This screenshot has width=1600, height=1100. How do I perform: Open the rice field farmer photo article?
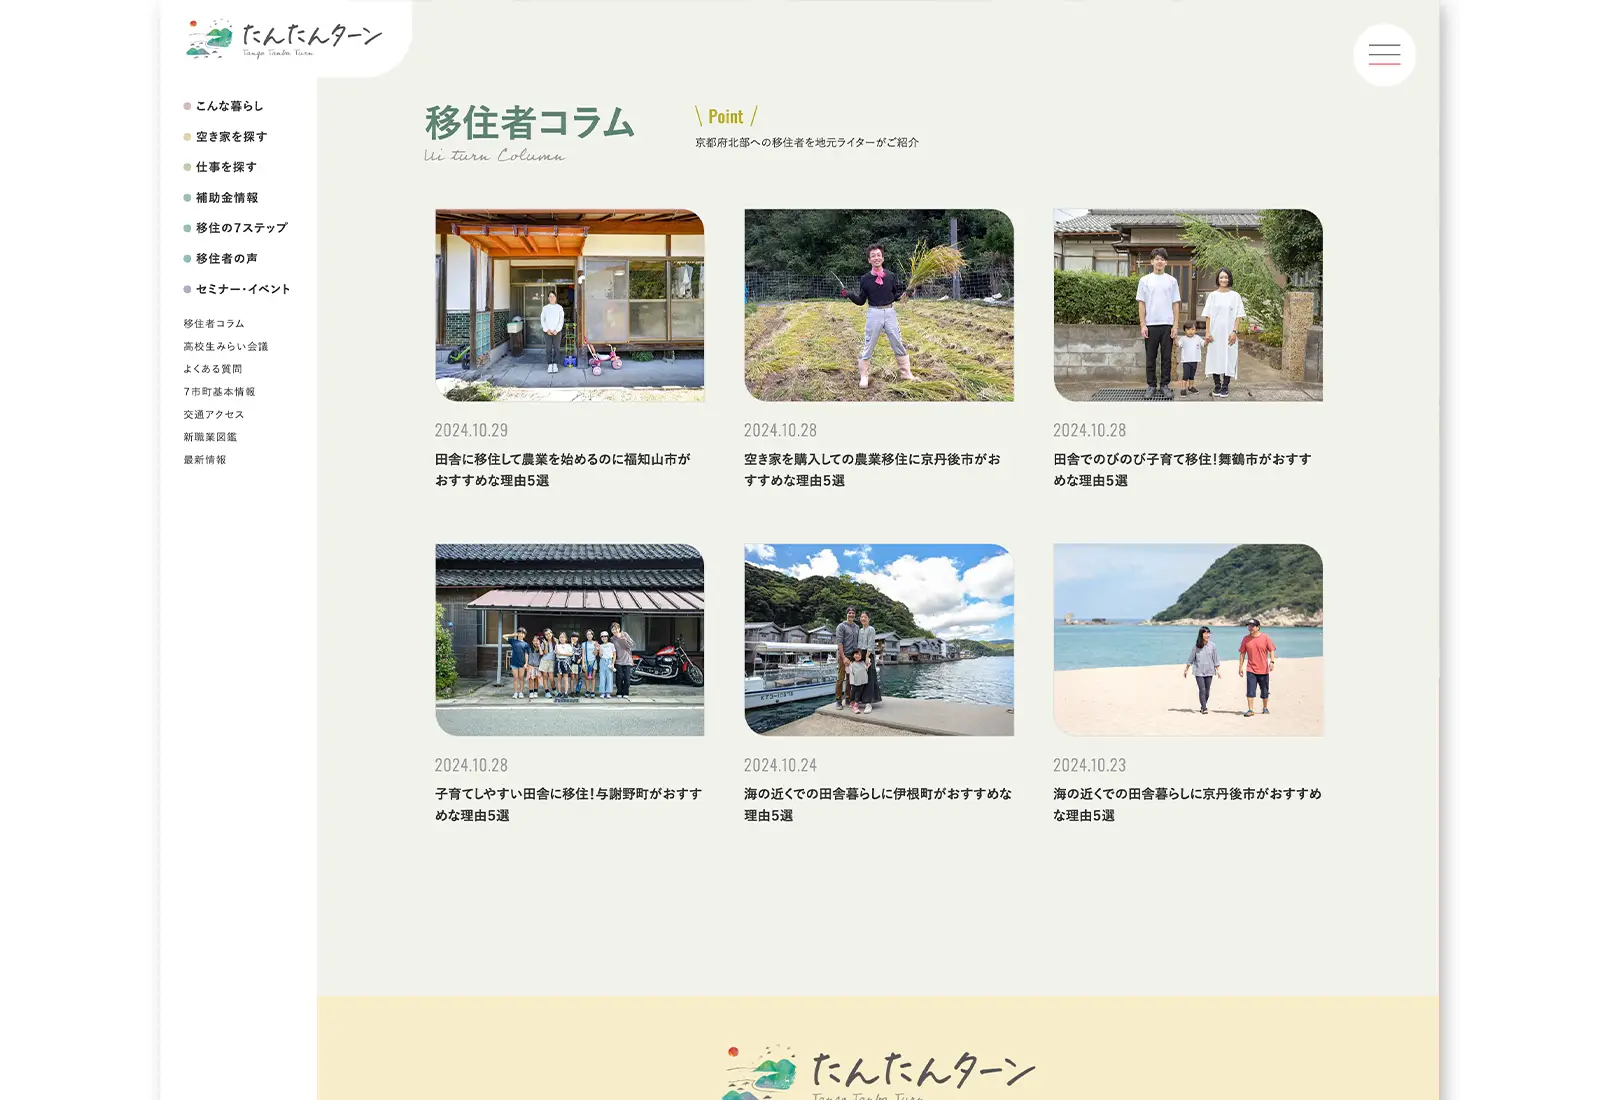point(878,305)
